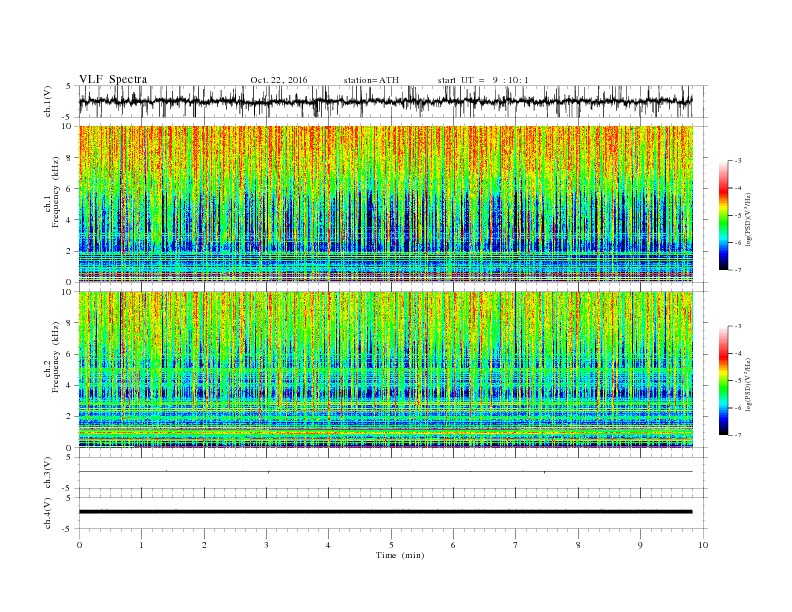Click tick label "5" on the Time axis
Screen dimensions: 792x612
(391, 545)
